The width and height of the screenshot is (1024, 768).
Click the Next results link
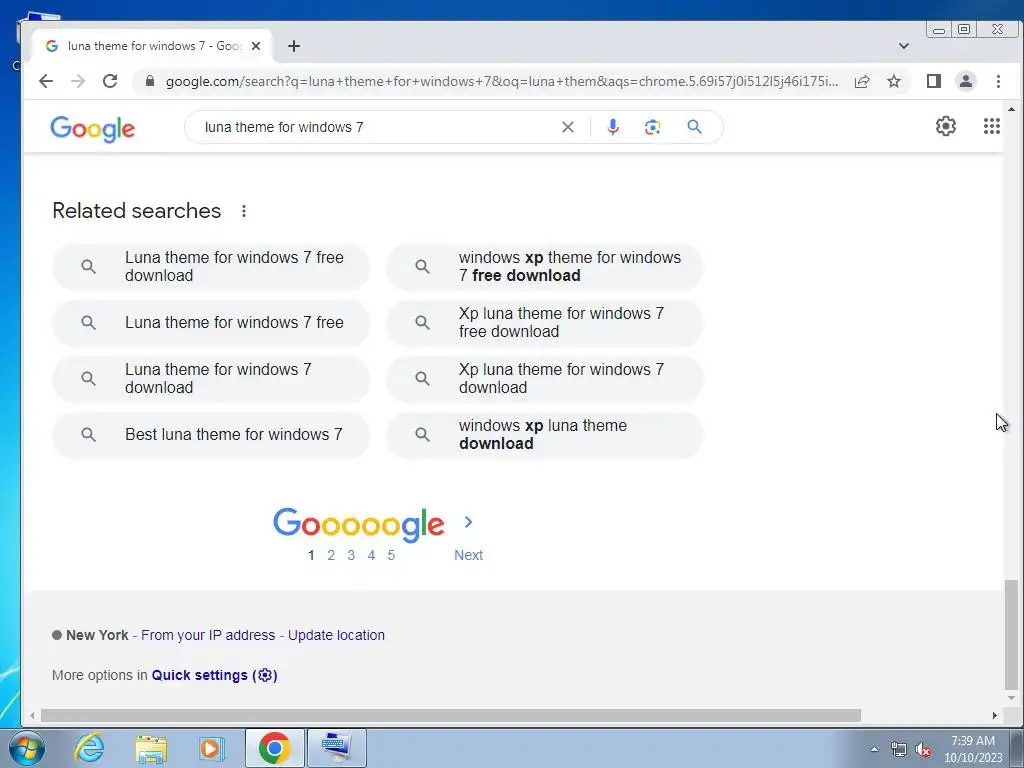click(x=468, y=555)
